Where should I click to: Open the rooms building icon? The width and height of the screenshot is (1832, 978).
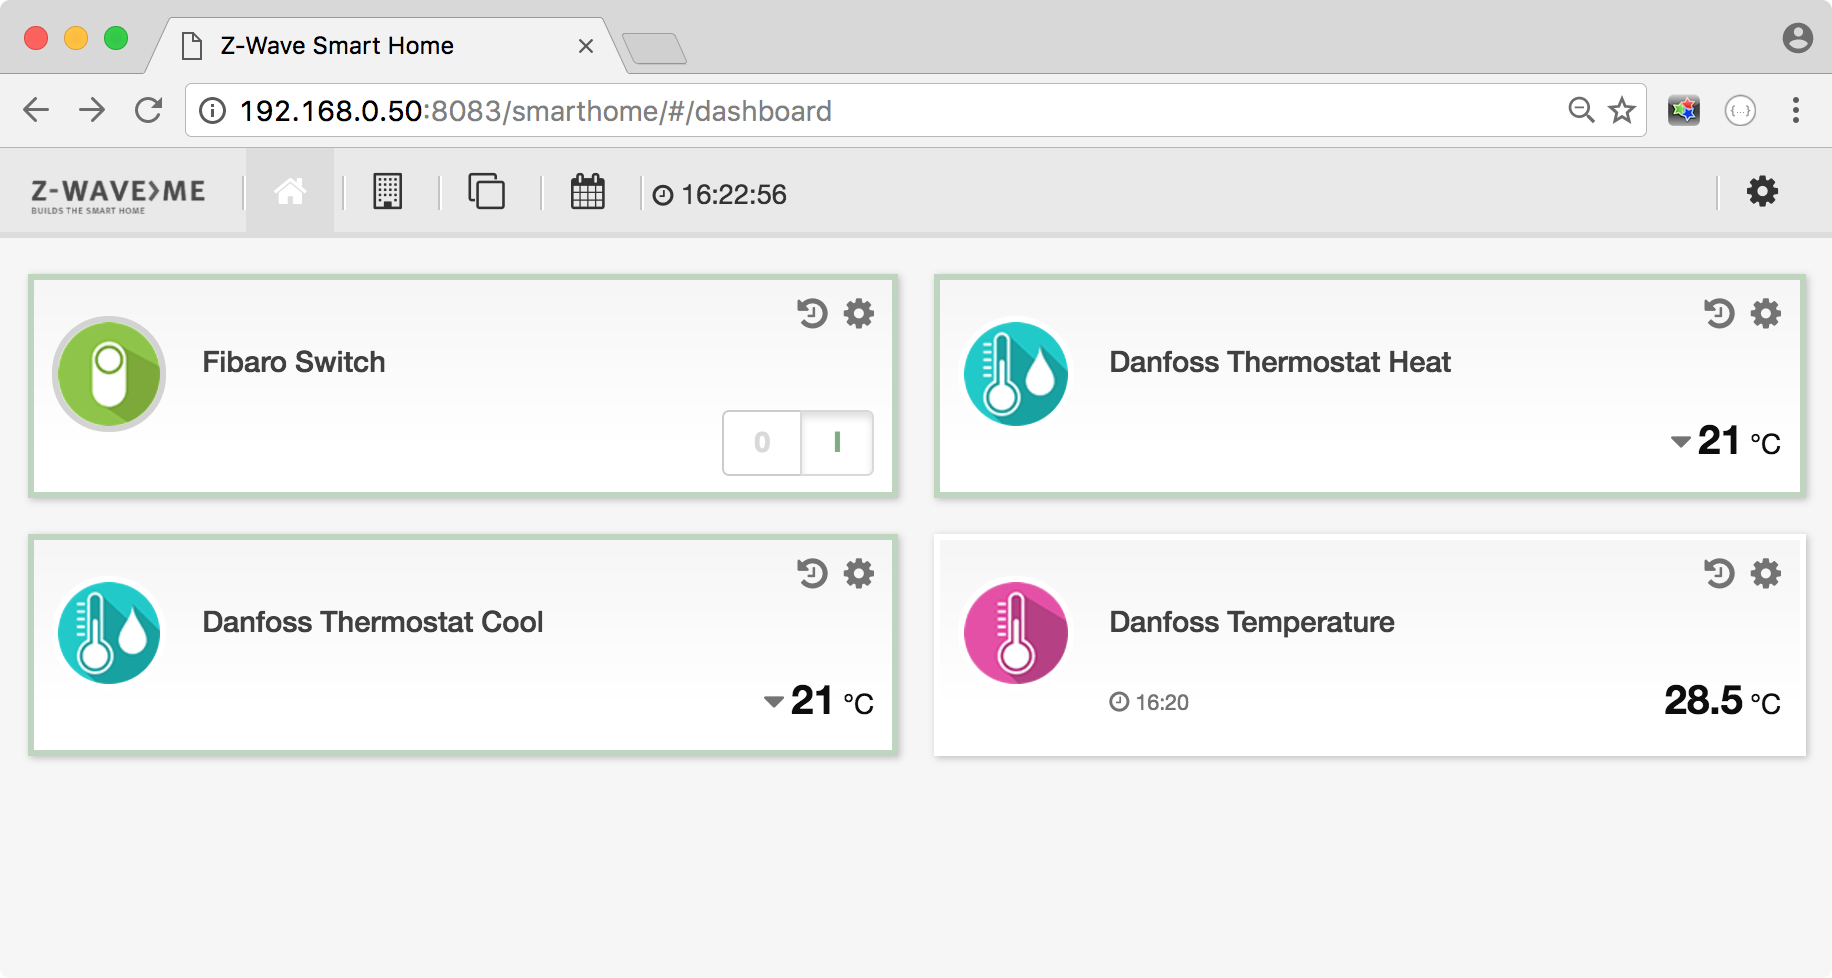pyautogui.click(x=388, y=191)
